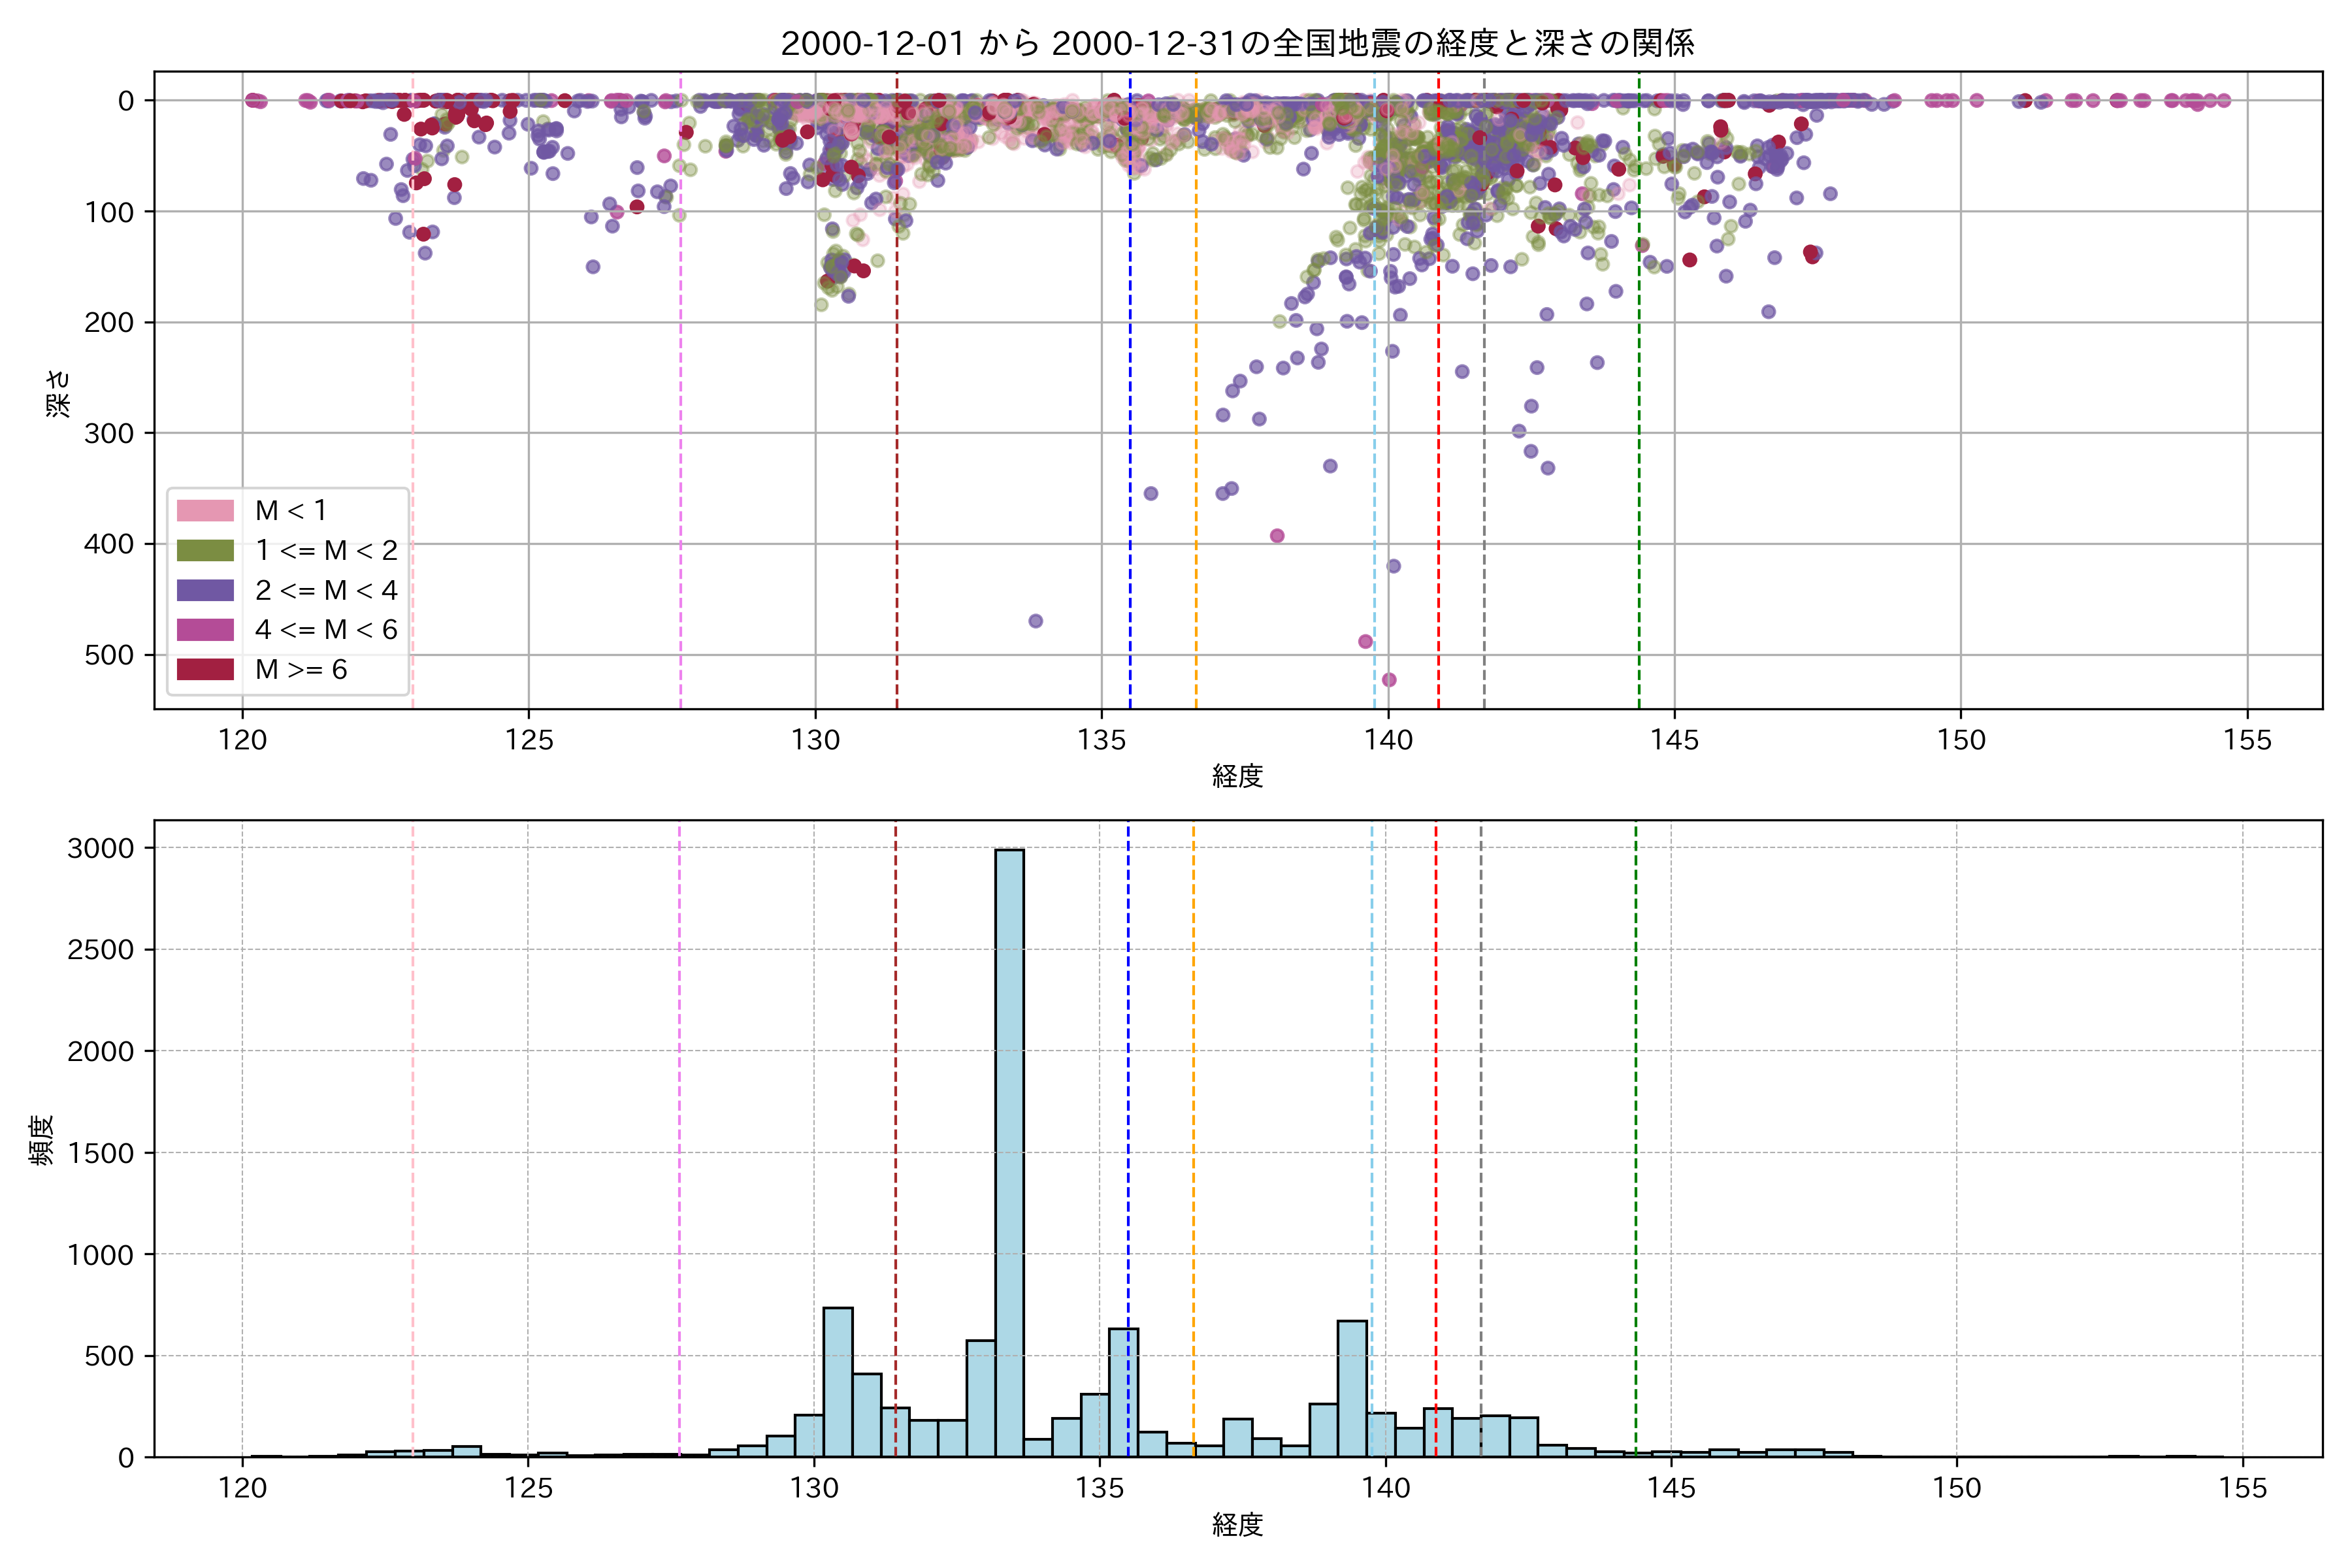Click the deepest scatter point below 500
The image size is (2352, 1568).
pyautogui.click(x=1389, y=680)
